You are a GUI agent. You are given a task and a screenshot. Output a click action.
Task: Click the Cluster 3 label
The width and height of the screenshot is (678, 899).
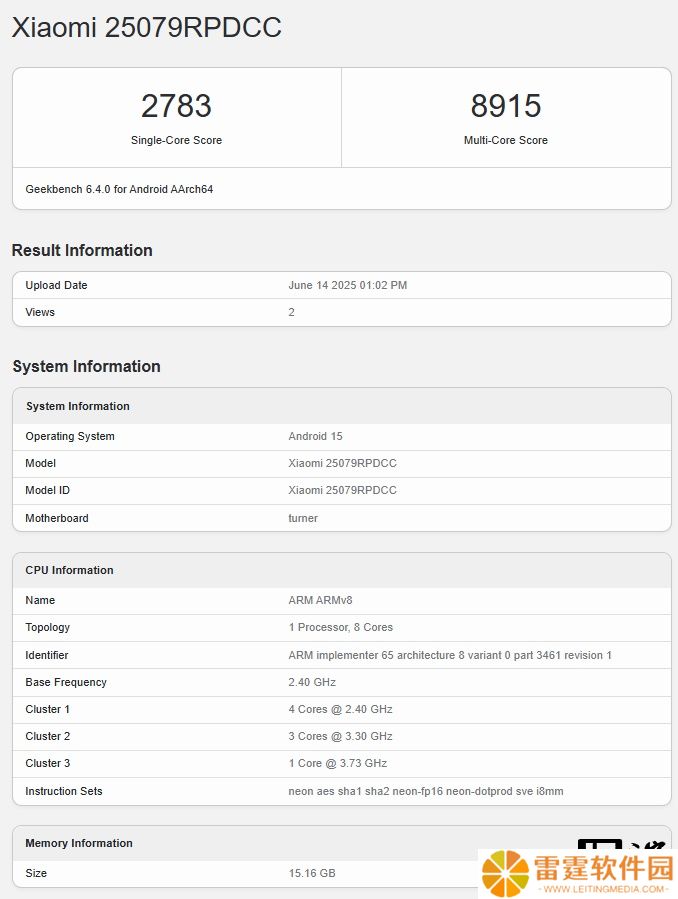coord(48,763)
